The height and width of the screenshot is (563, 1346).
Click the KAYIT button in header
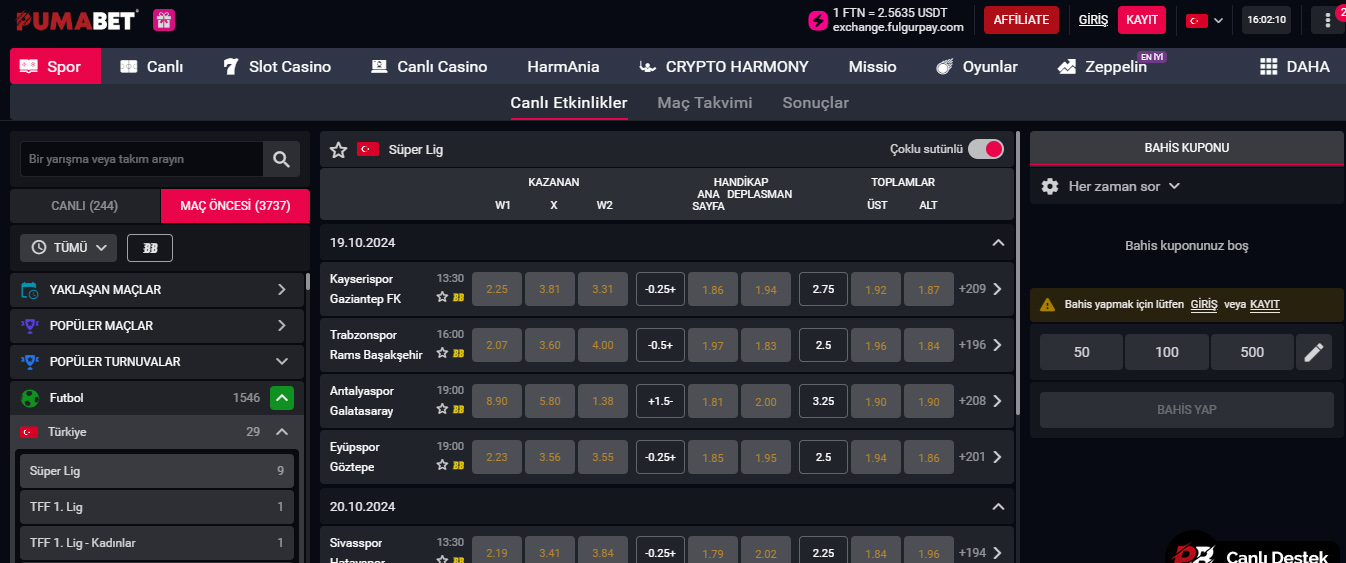pyautogui.click(x=1142, y=20)
